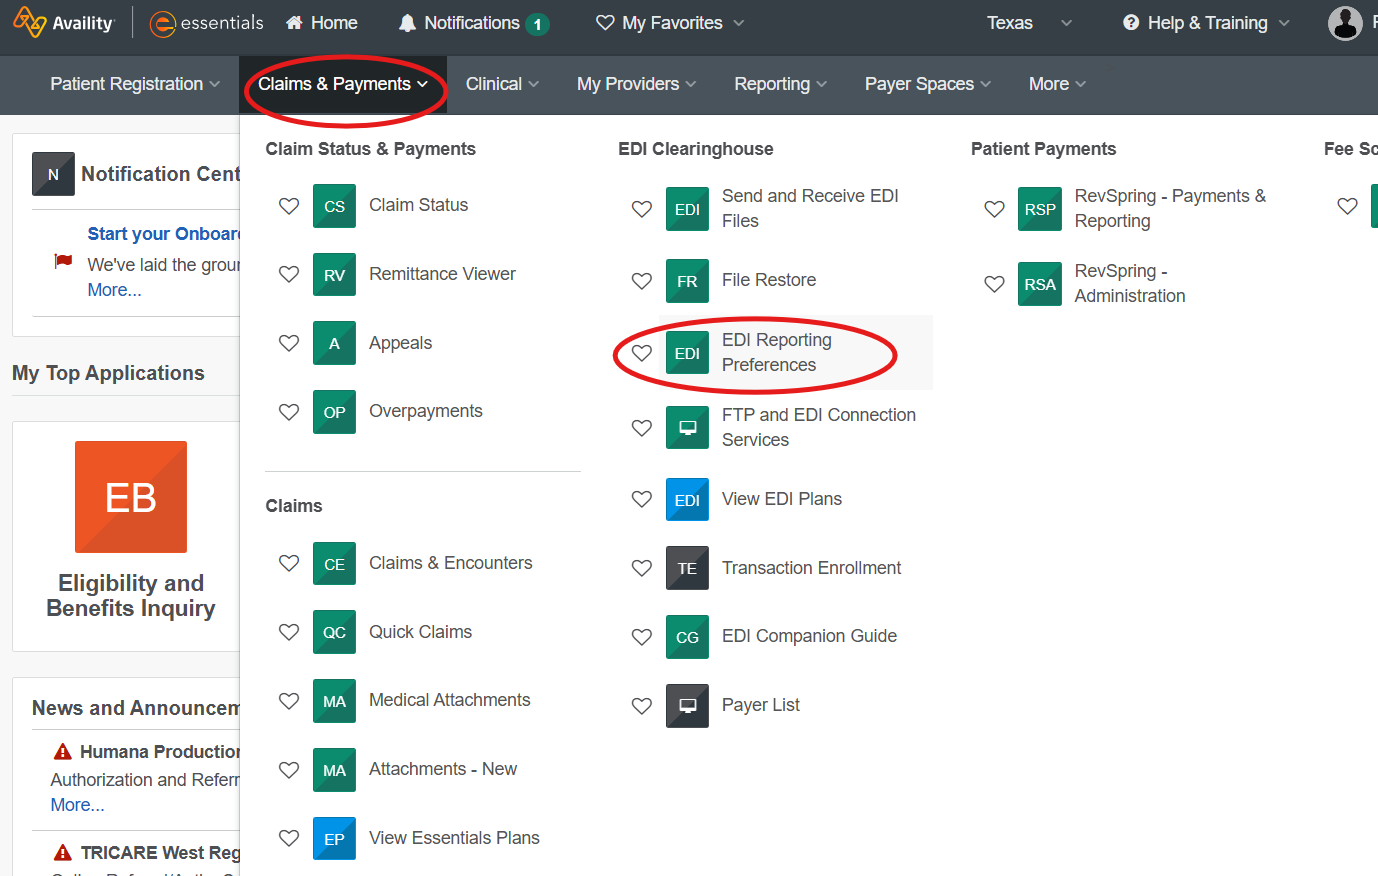Favorite Remittance Viewer with its heart
The image size is (1378, 876).
click(289, 274)
